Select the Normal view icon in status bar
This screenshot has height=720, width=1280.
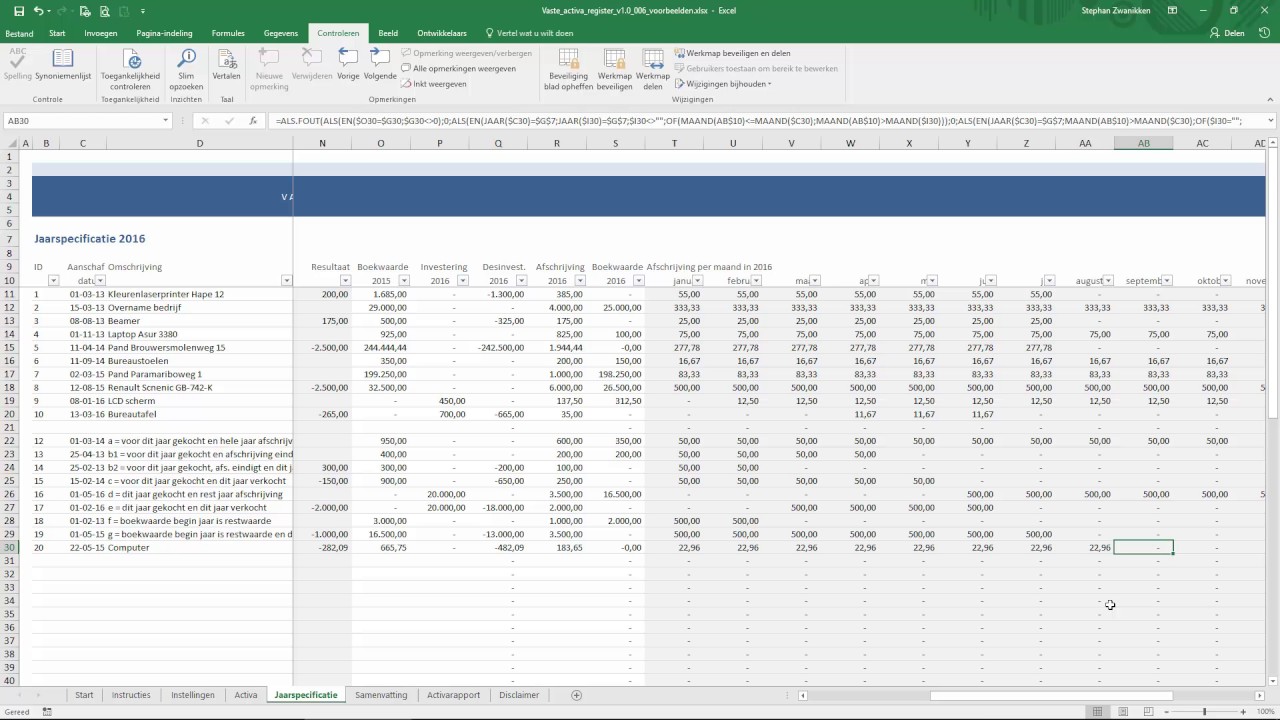tap(1098, 712)
